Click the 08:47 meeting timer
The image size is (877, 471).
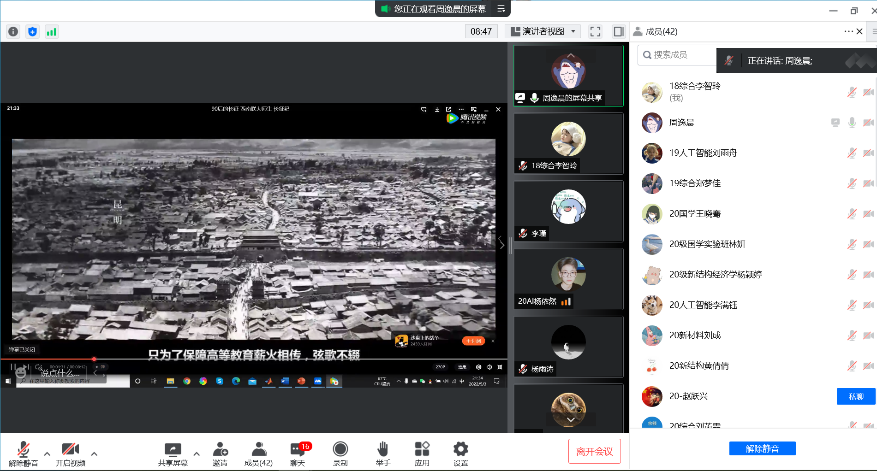click(x=481, y=31)
